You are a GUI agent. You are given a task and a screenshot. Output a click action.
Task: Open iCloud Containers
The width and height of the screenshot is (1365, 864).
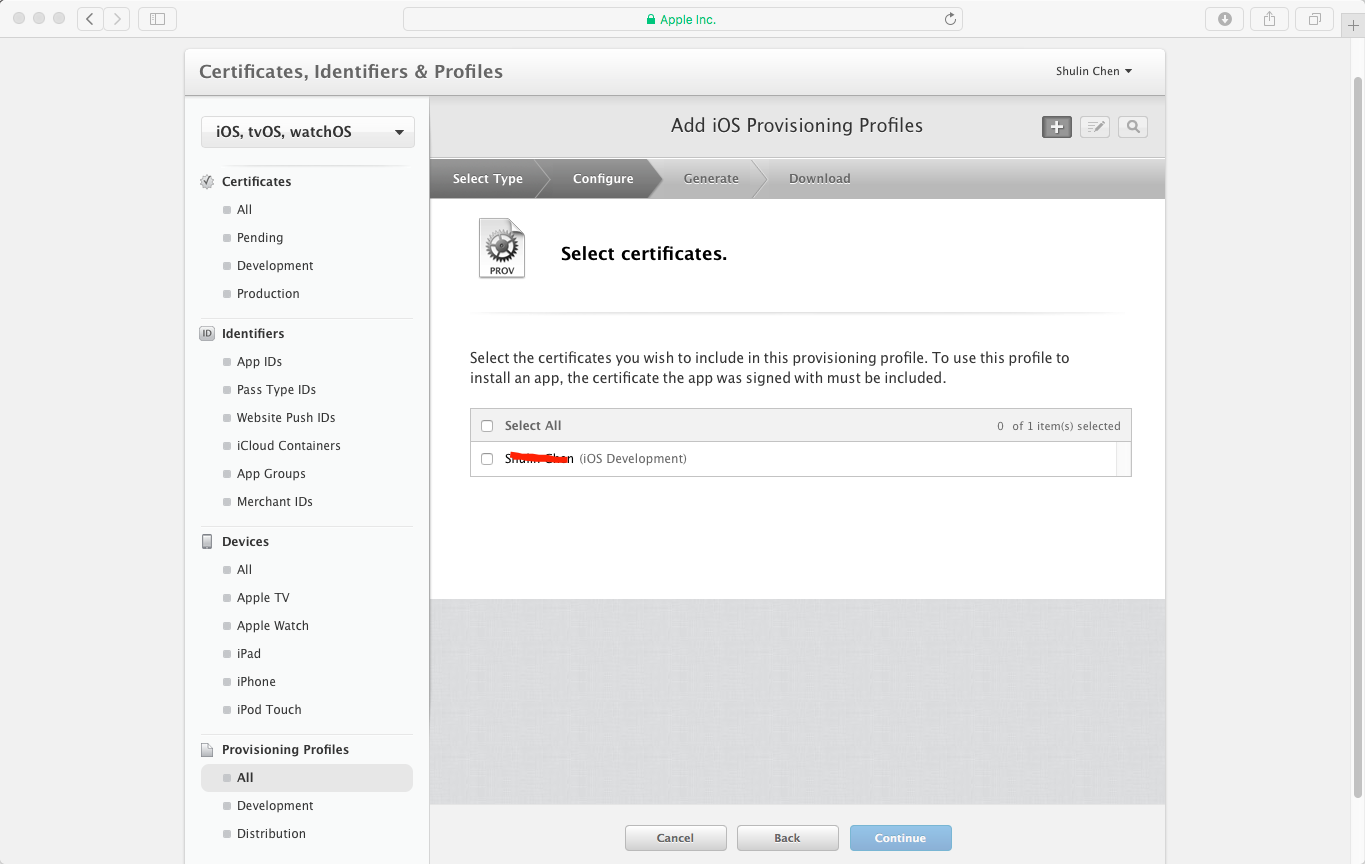pyautogui.click(x=288, y=446)
